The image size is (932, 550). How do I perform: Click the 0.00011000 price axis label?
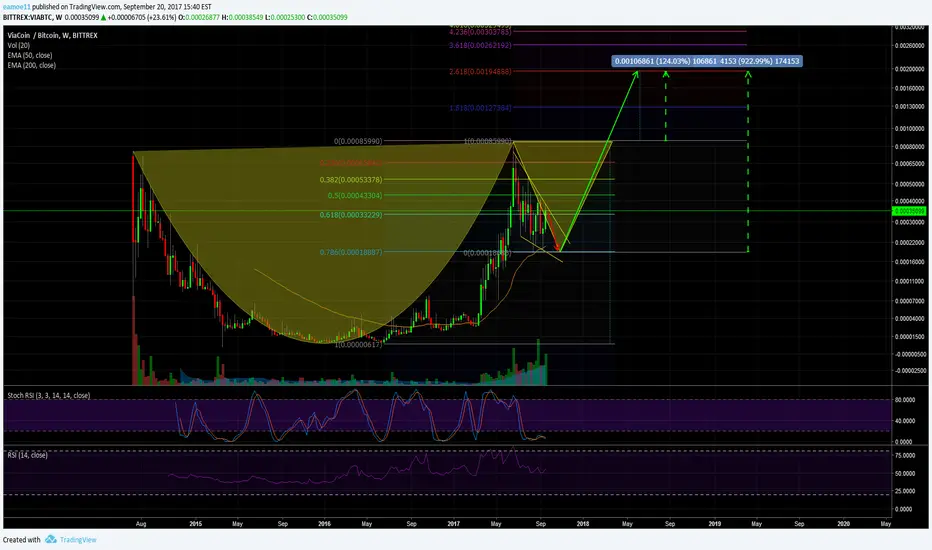coord(909,281)
